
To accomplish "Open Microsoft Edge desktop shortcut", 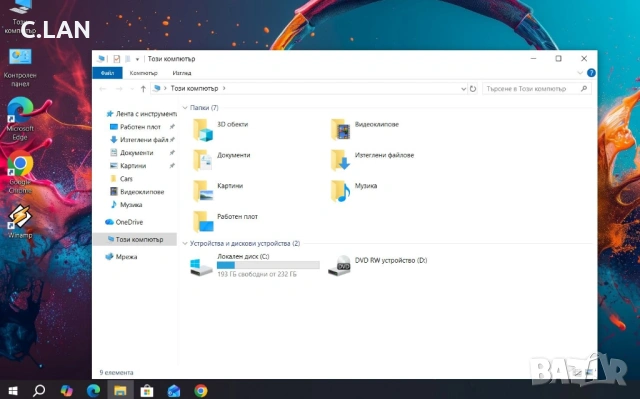I will click(20, 119).
